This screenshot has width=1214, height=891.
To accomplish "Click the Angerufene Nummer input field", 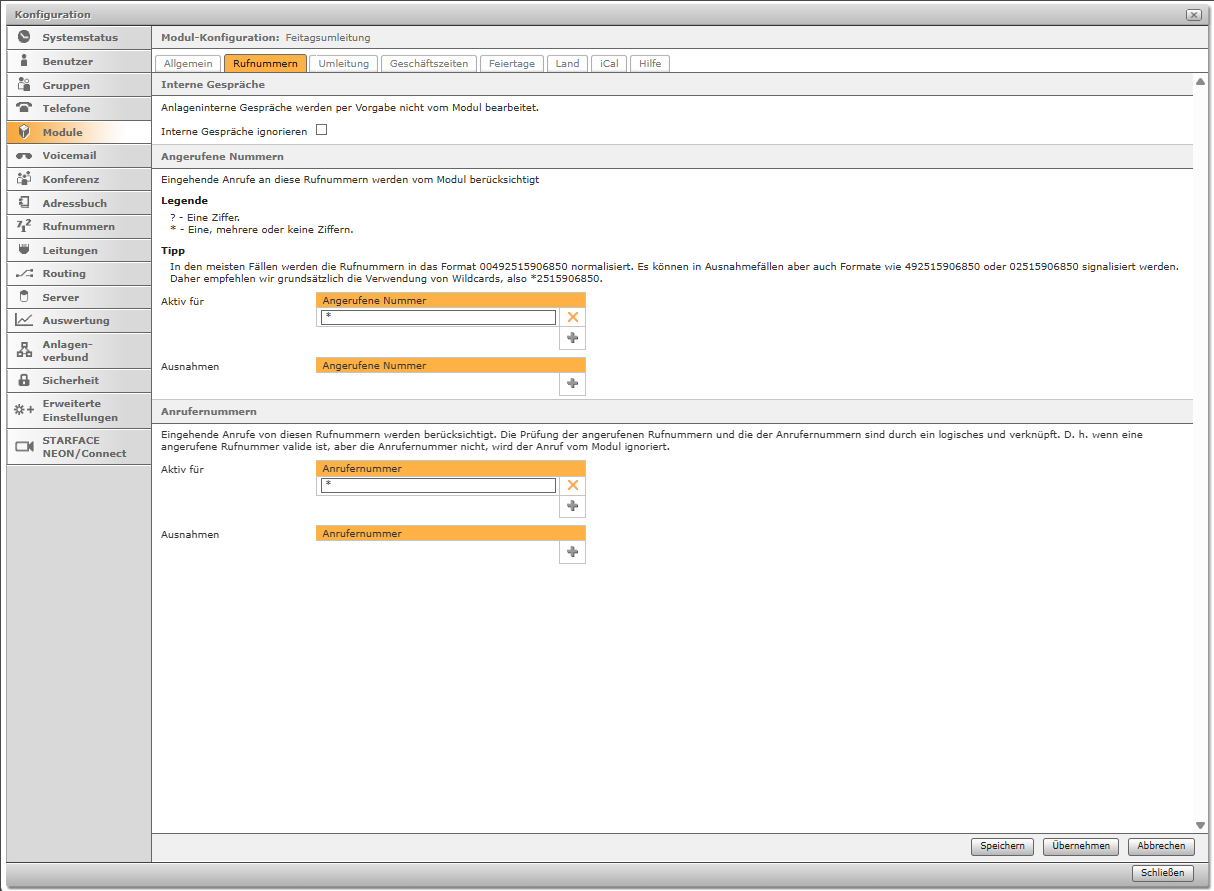I will pos(438,317).
